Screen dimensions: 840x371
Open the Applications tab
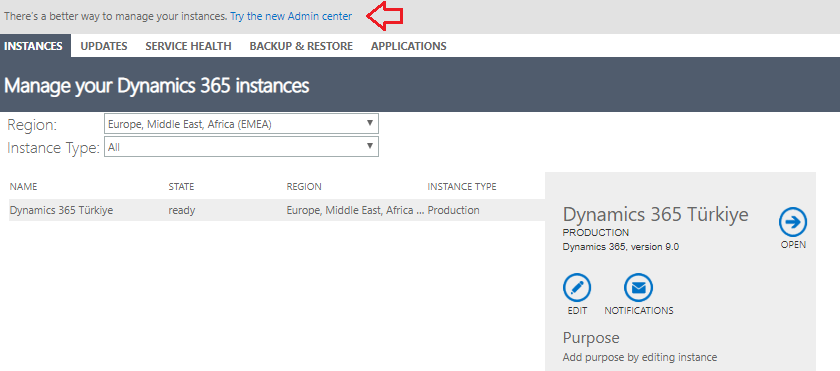(409, 46)
